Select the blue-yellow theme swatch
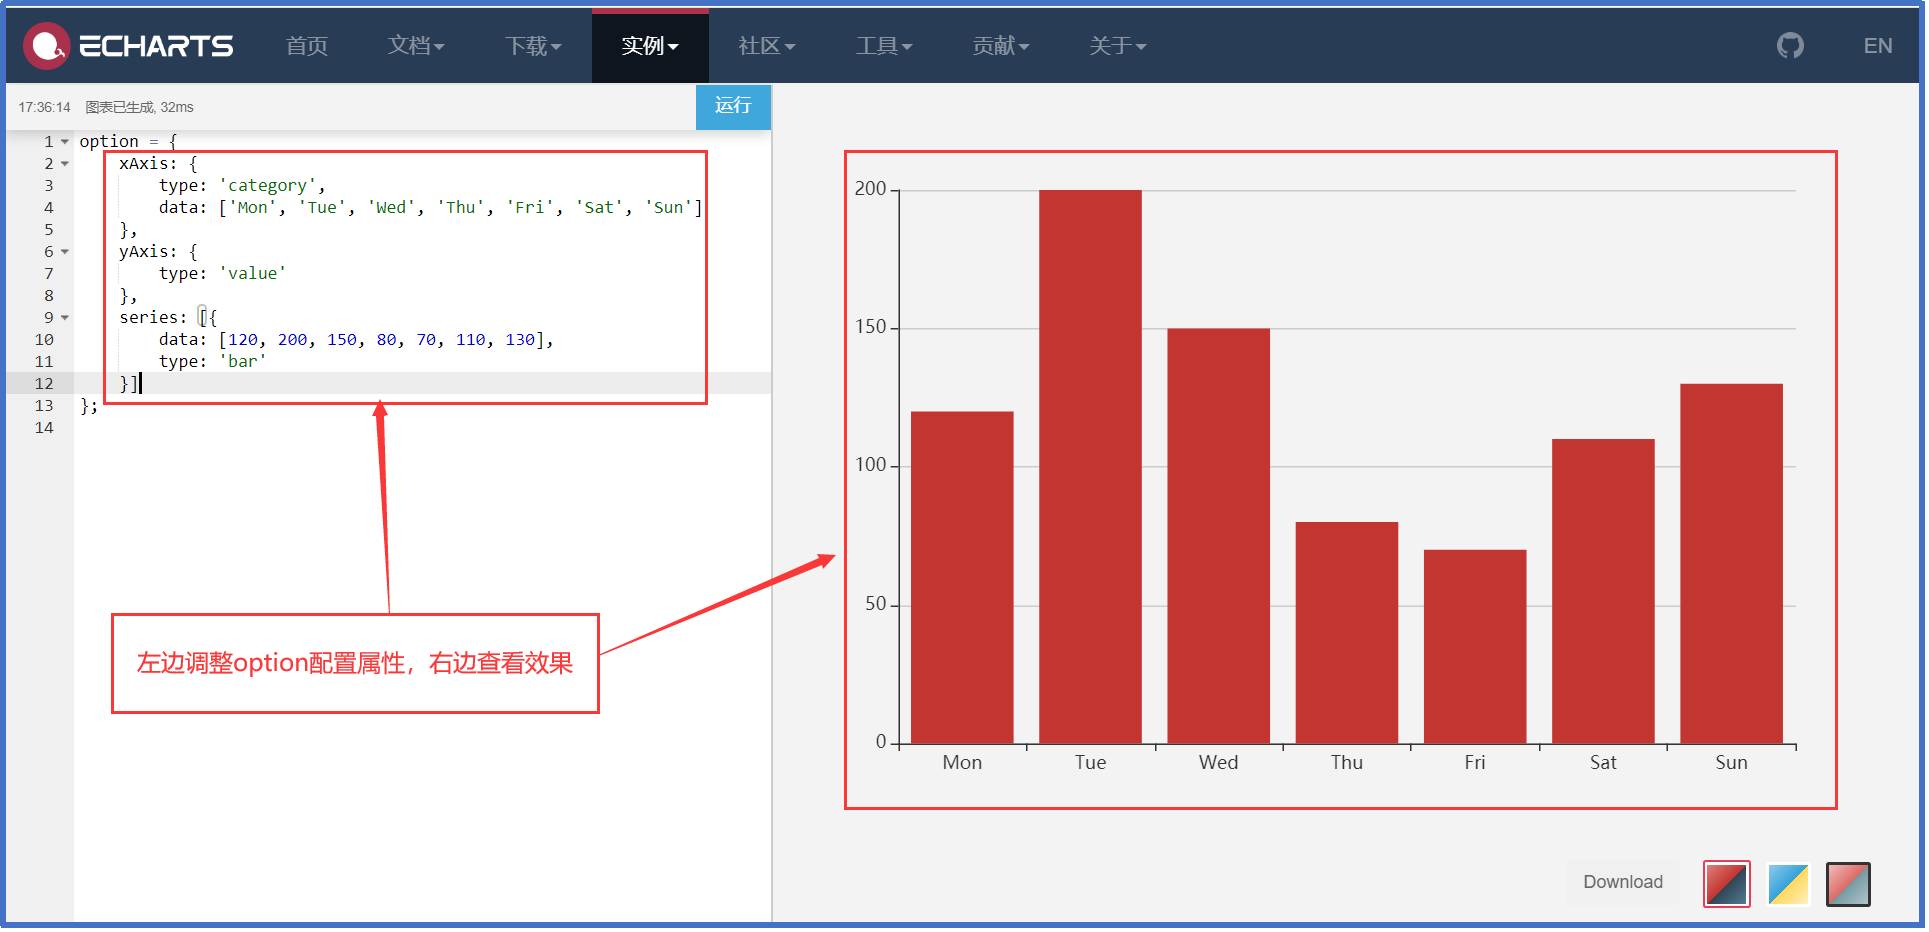This screenshot has width=1929, height=932. 1788,884
